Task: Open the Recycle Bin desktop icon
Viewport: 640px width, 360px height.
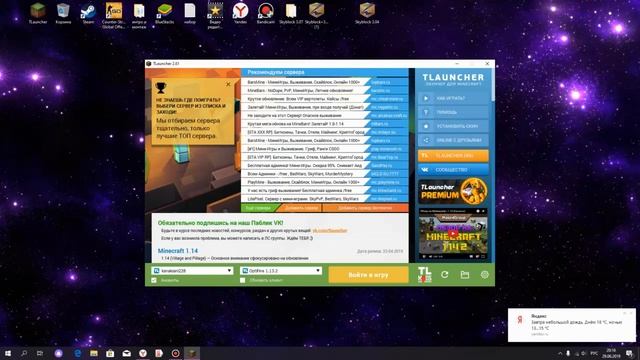Action: pos(63,13)
